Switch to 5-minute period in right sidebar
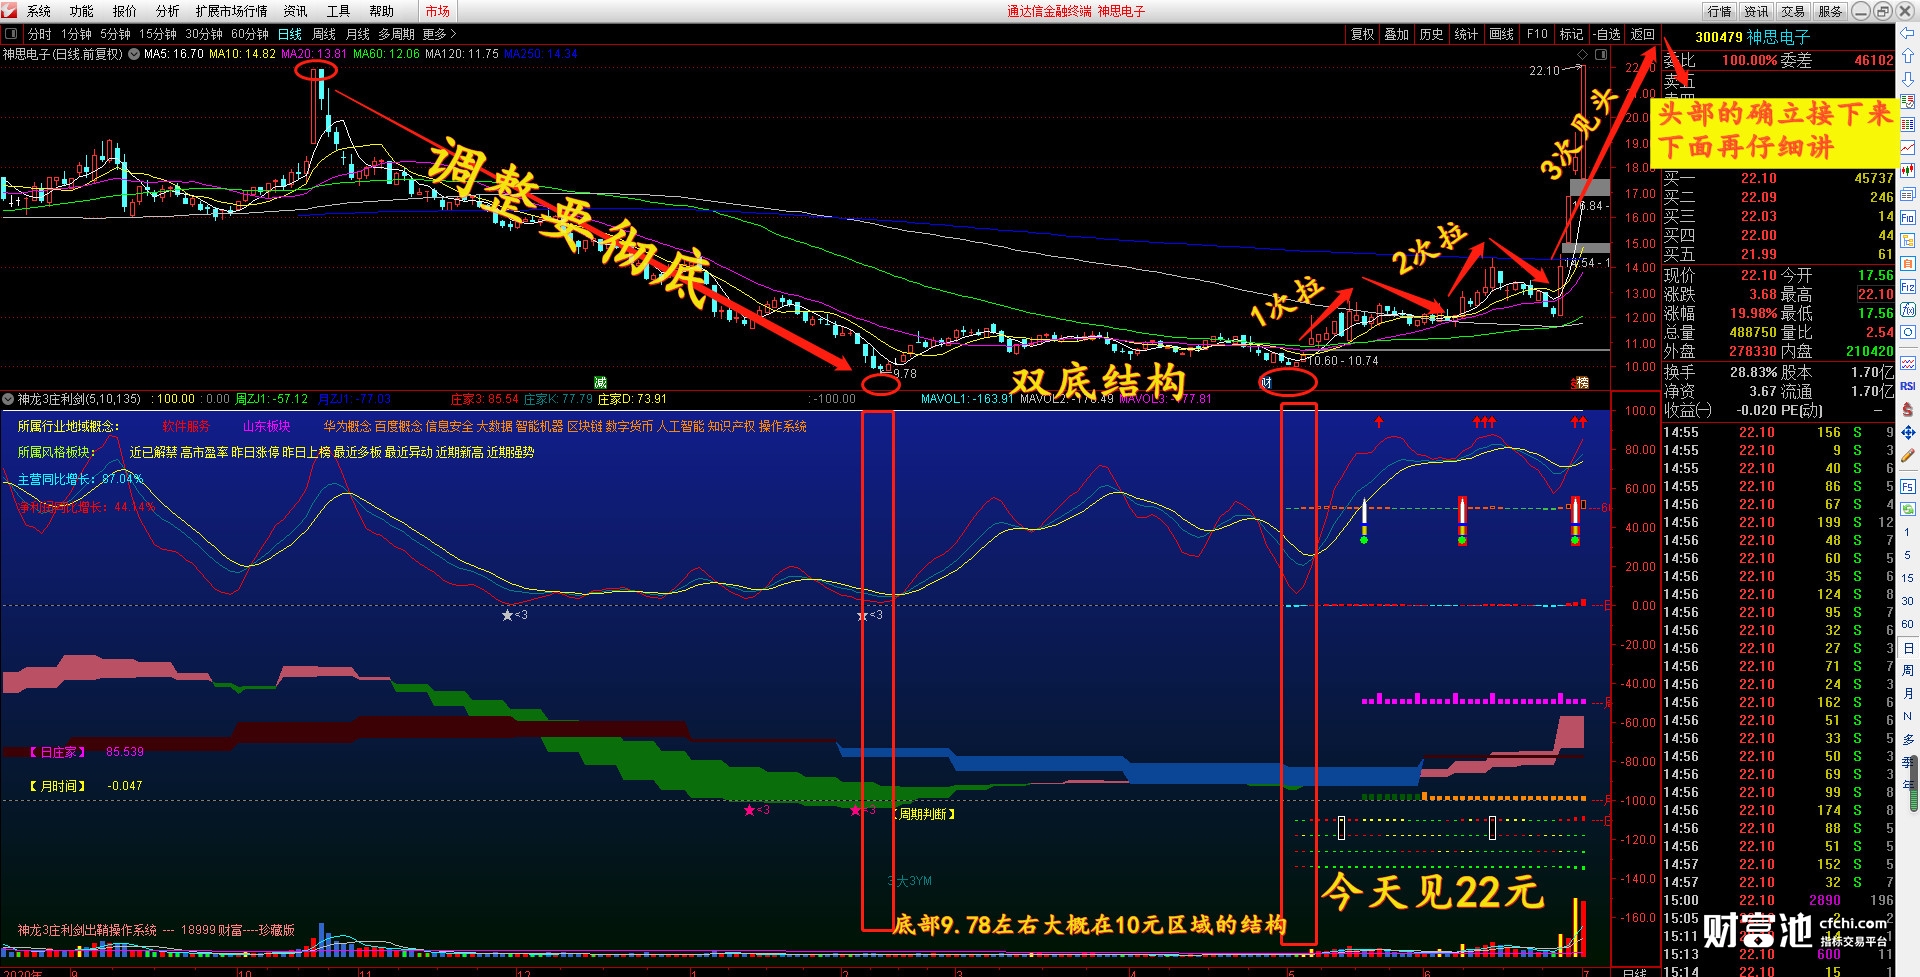Screen dimensions: 1920x977 tap(1908, 555)
